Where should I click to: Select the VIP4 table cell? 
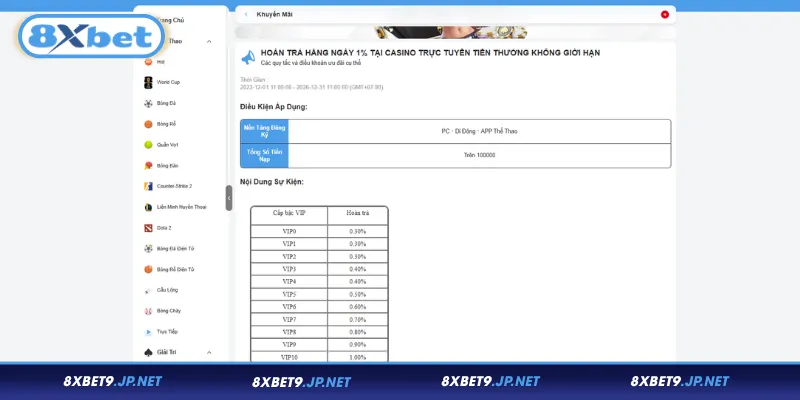click(289, 282)
